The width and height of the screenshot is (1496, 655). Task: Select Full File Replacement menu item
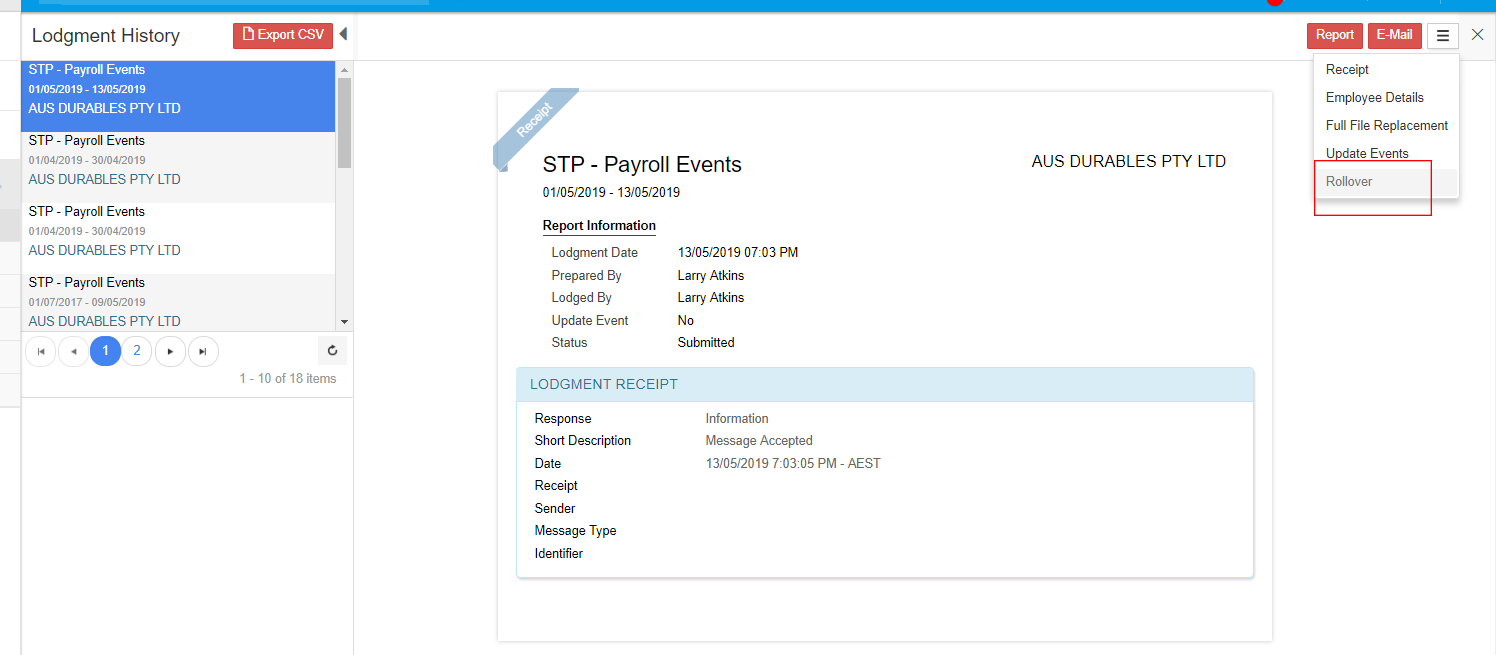click(1386, 126)
